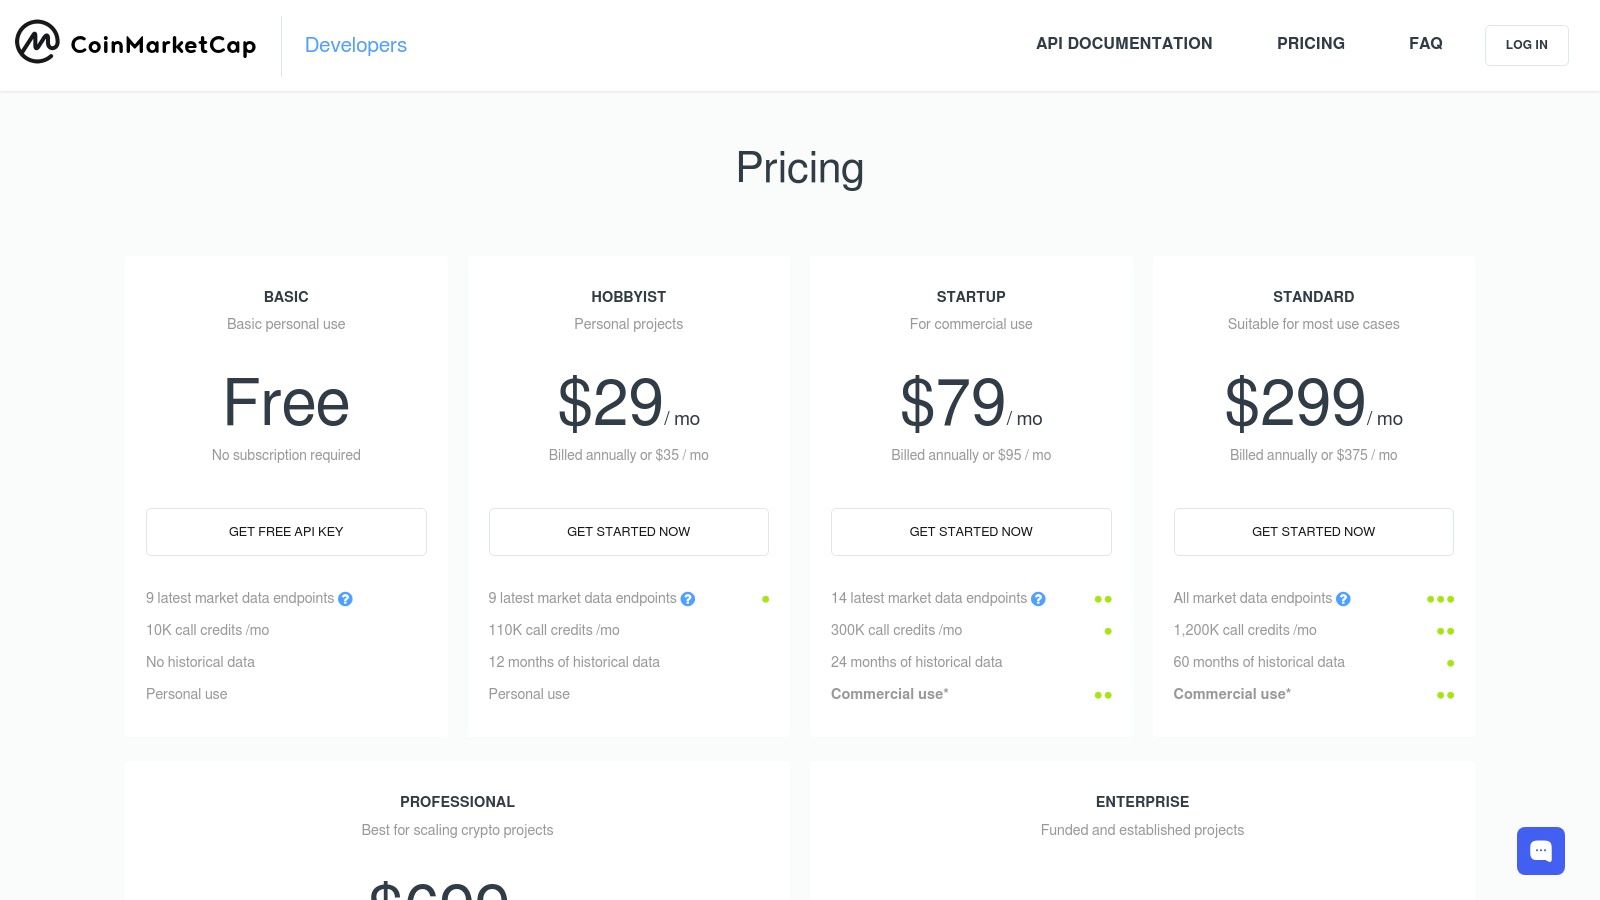Click the ENTERPRISE plan heading

pos(1142,801)
